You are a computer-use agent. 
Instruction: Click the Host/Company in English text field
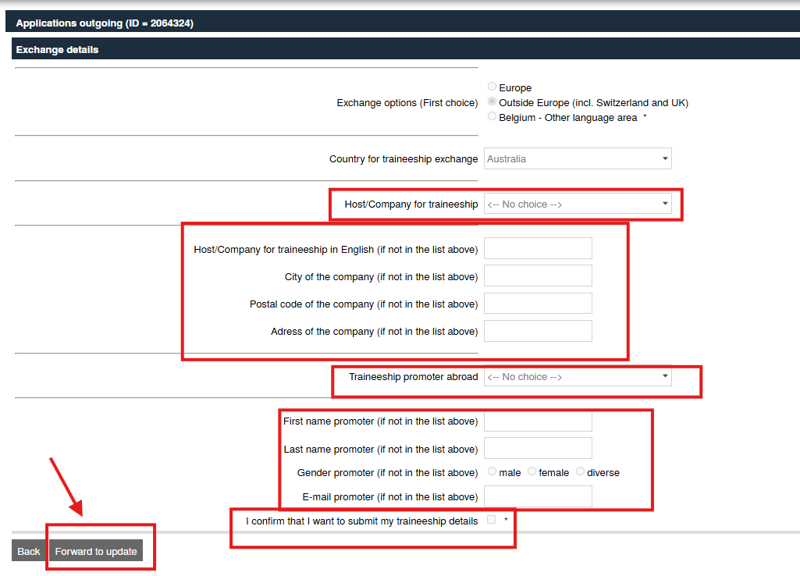click(x=538, y=249)
